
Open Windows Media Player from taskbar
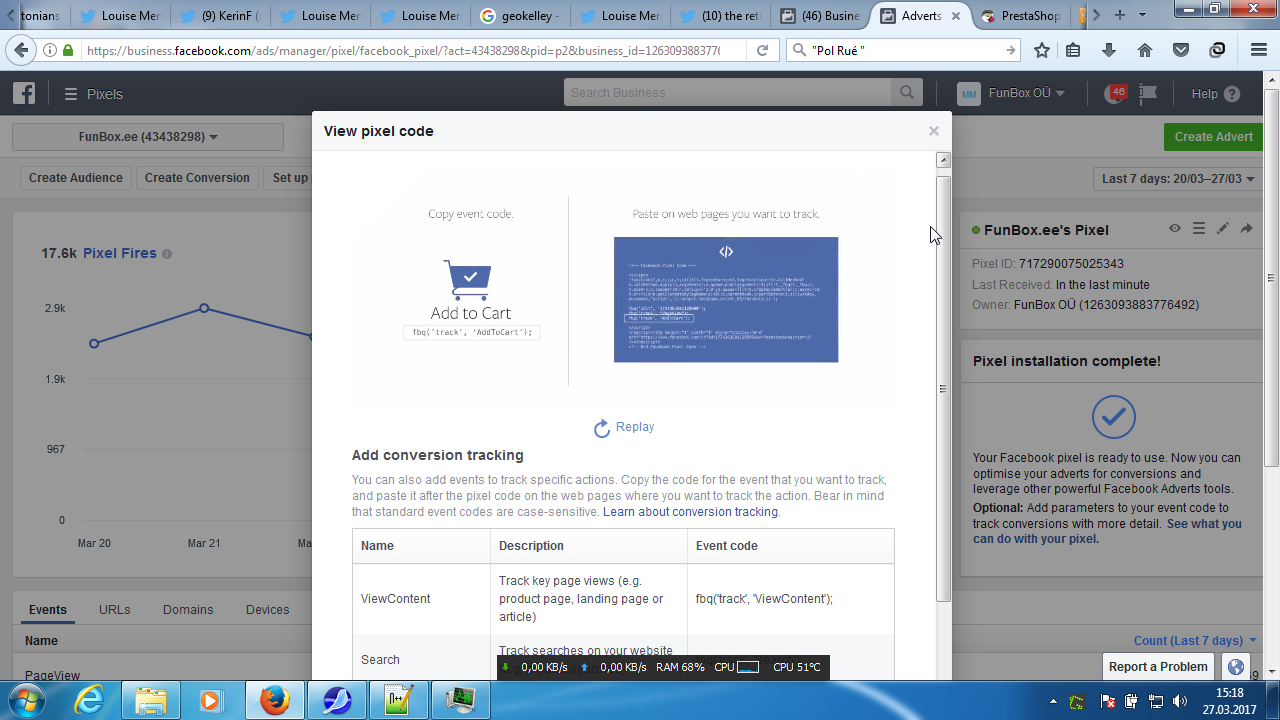212,701
